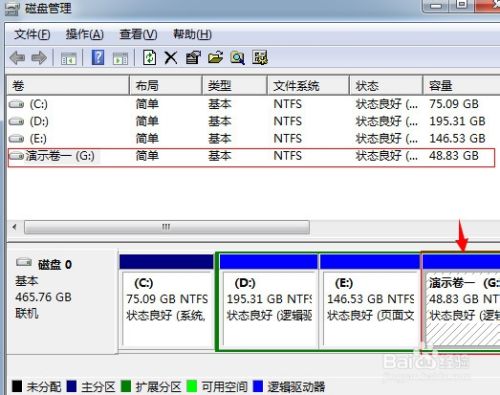500x395 pixels.
Task: Click the 75.09 GB capacity cell
Action: [x=454, y=104]
